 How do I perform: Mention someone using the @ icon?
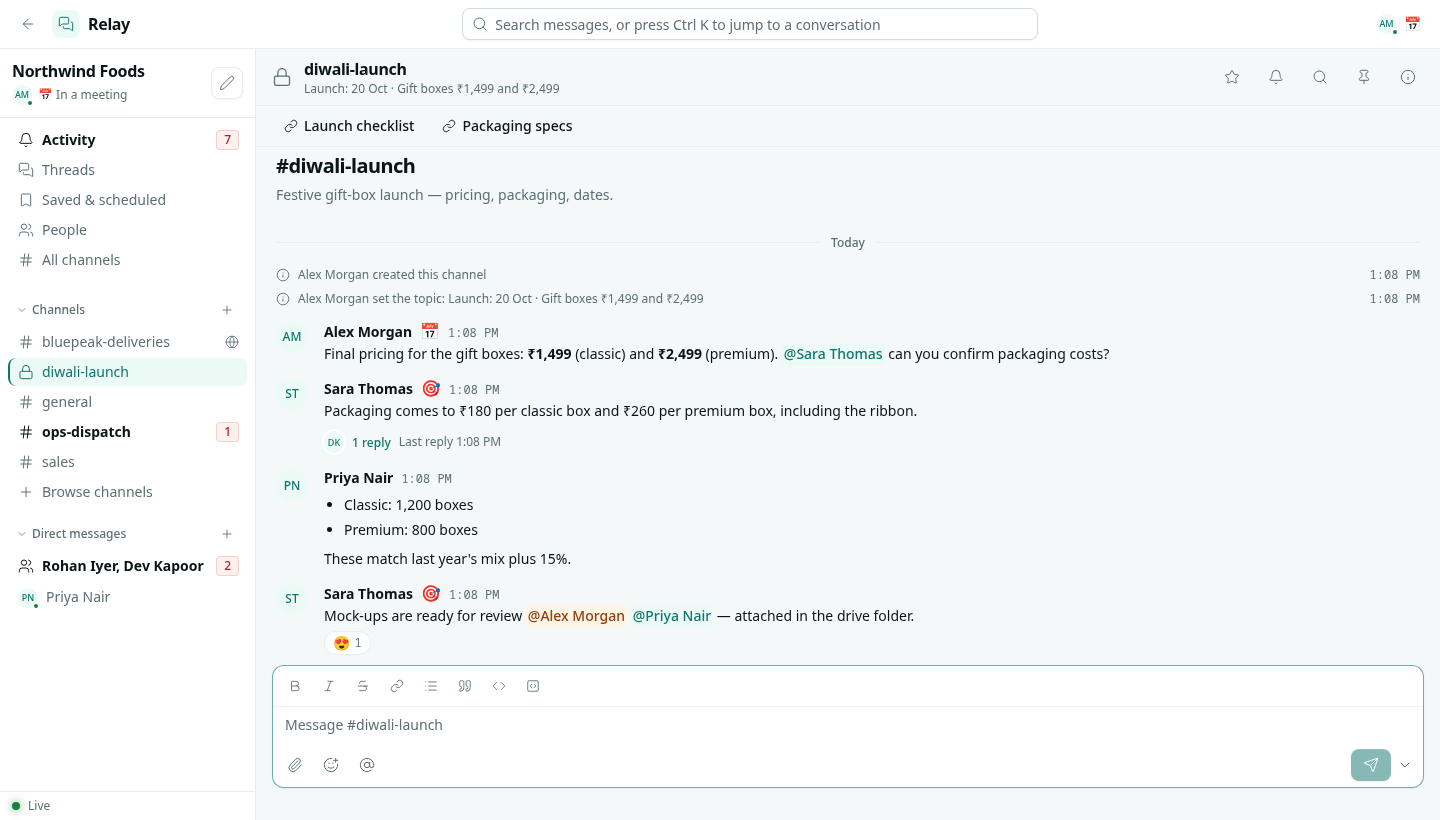click(367, 765)
